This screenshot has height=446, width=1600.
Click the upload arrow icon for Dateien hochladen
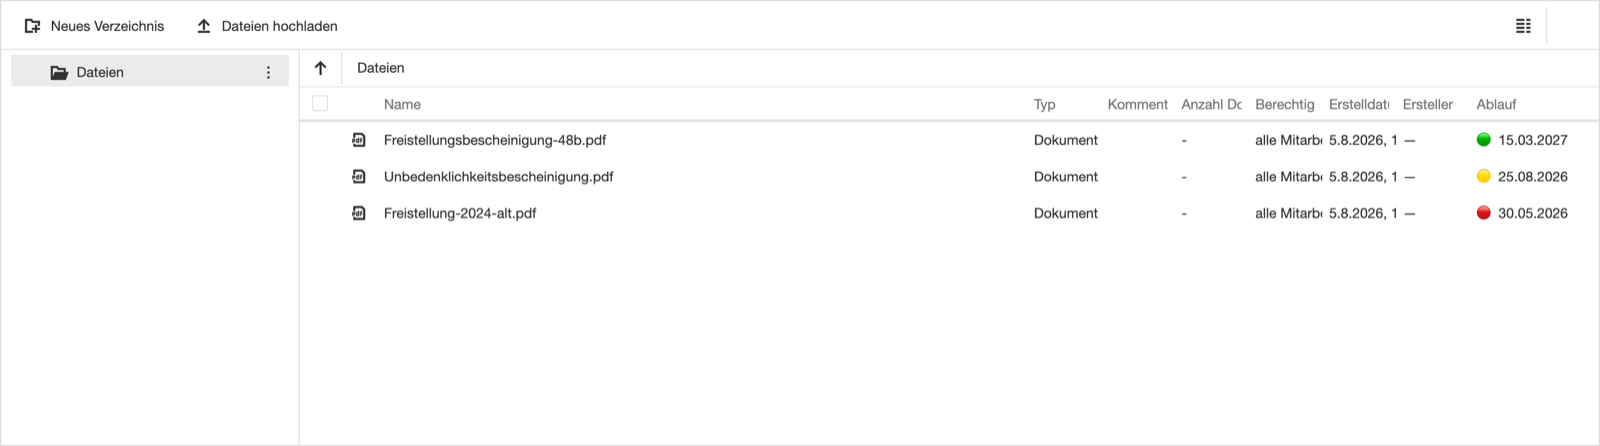[x=204, y=26]
